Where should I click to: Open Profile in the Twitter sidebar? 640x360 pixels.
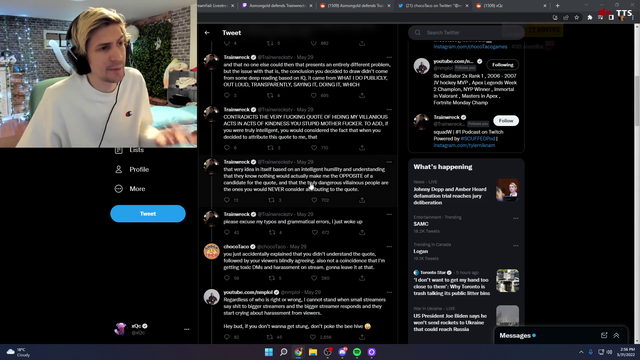132,169
